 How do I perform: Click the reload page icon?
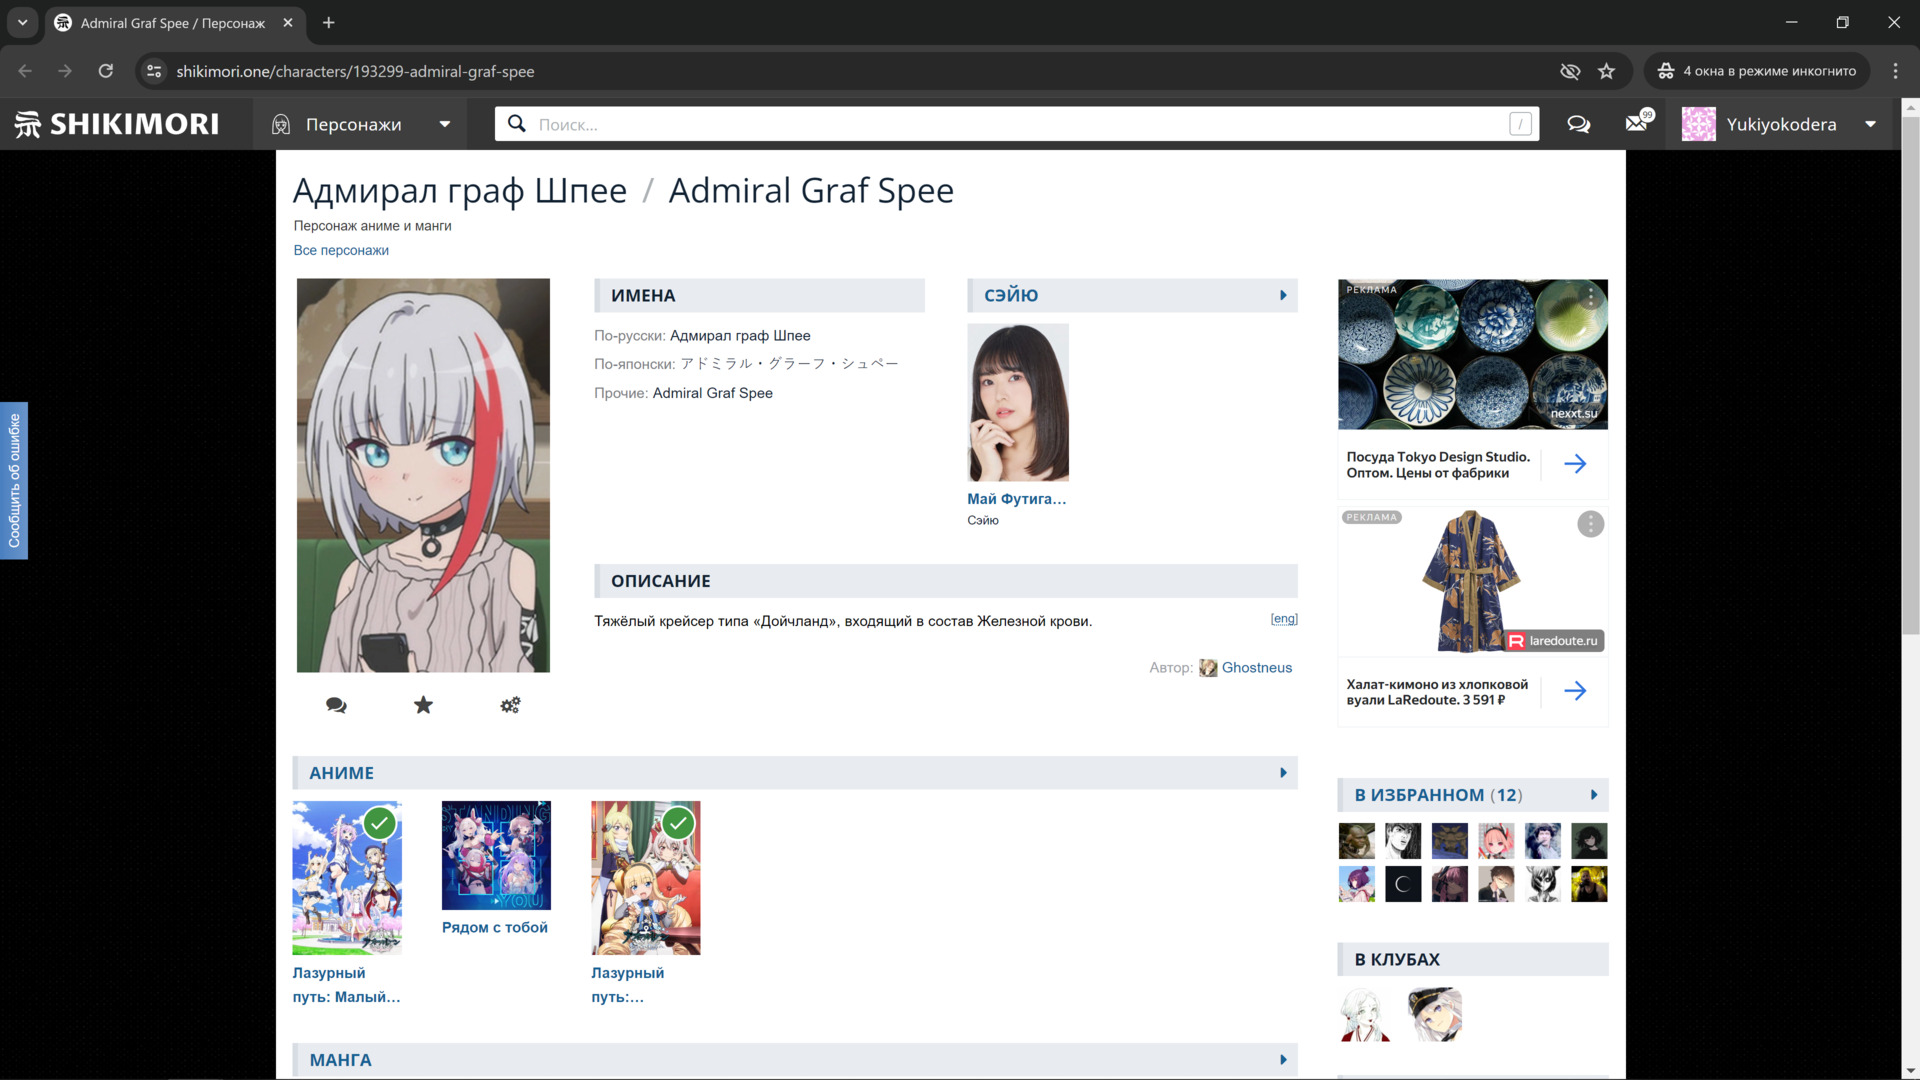pyautogui.click(x=105, y=71)
